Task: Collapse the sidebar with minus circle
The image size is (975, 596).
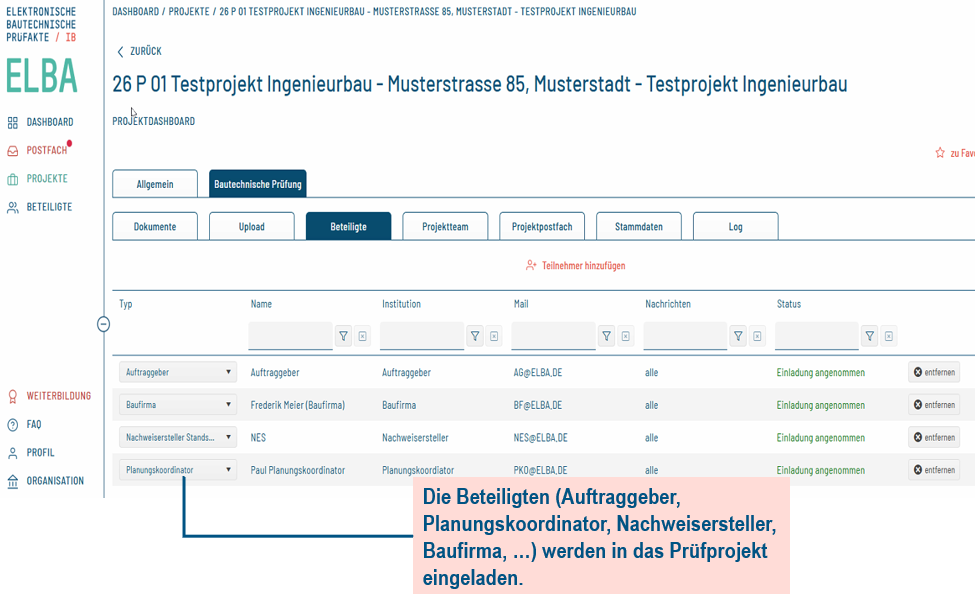Action: pos(103,324)
